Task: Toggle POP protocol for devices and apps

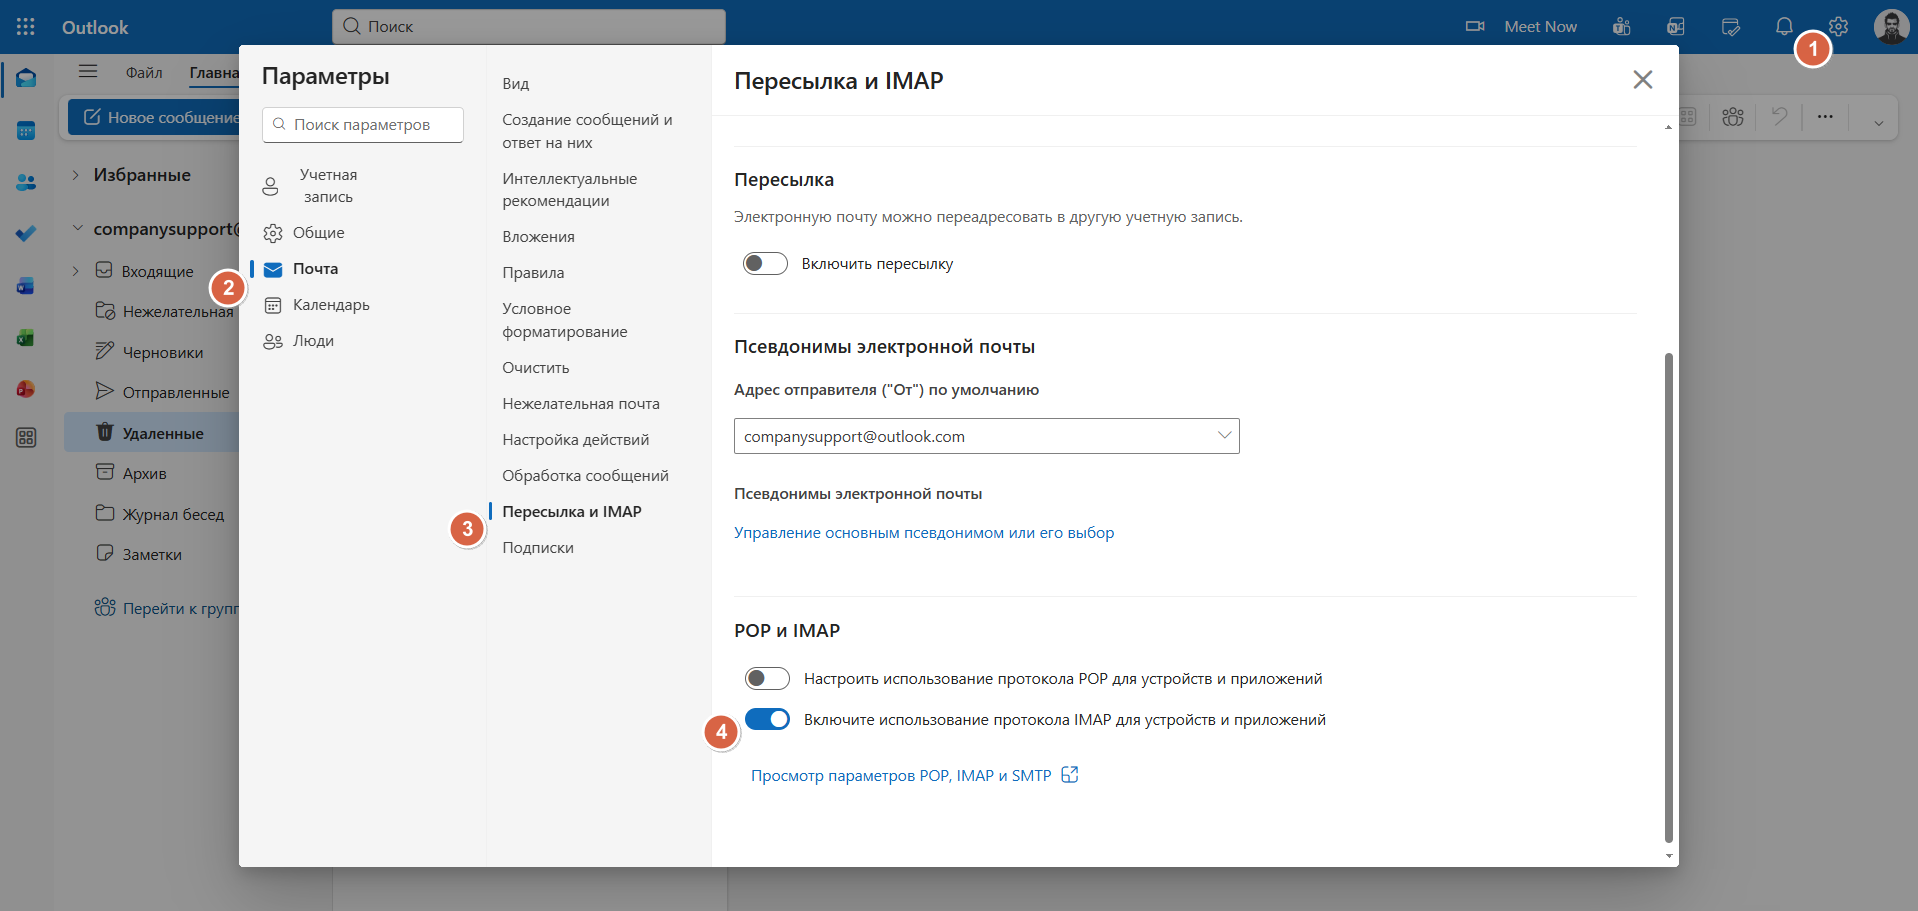Action: (x=767, y=679)
